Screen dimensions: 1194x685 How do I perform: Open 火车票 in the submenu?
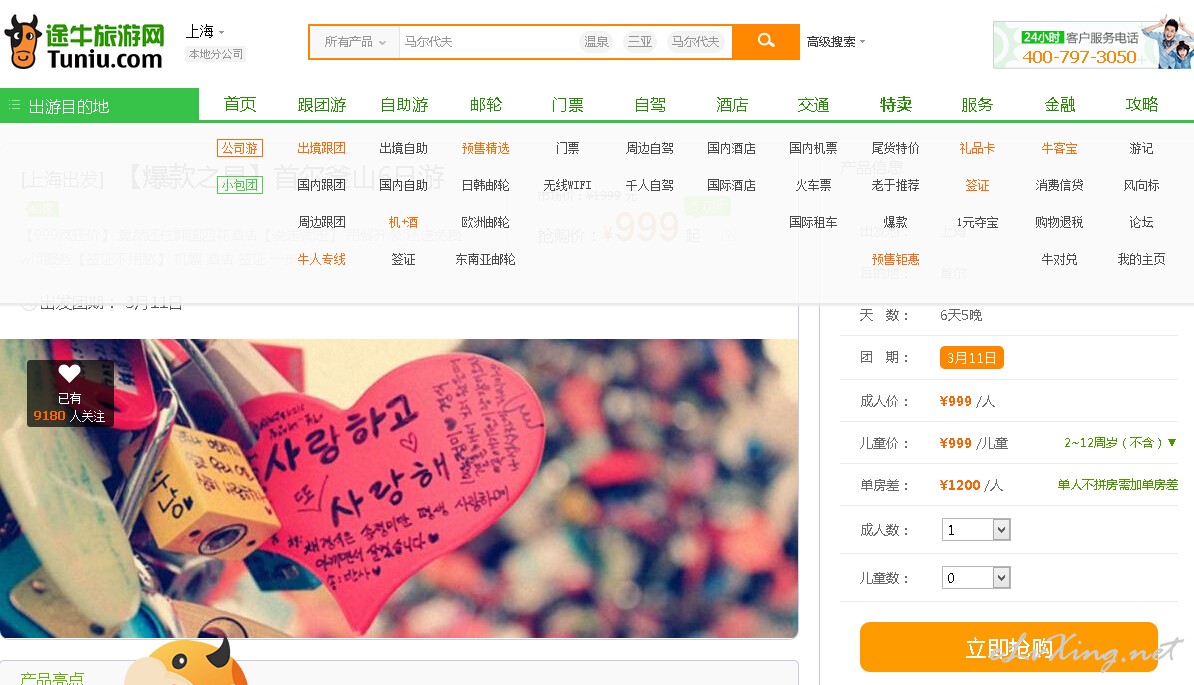(813, 185)
